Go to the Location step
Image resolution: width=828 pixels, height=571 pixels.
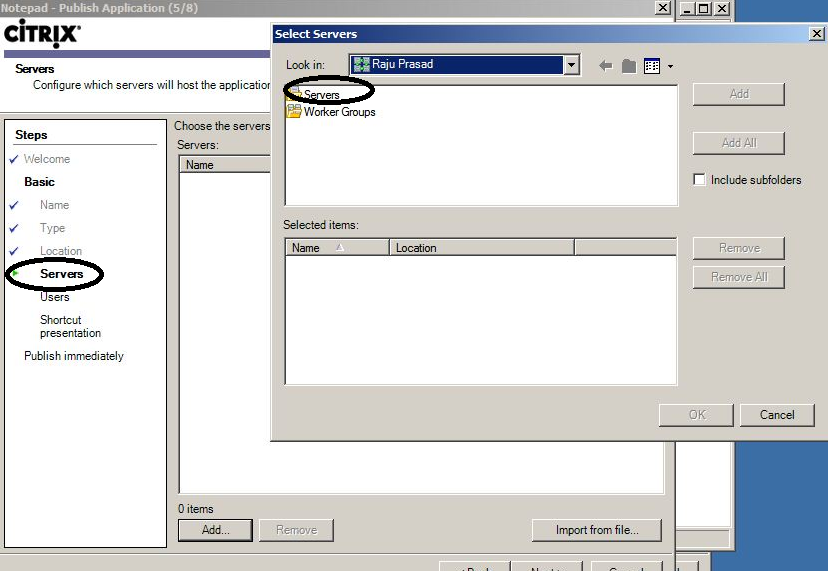point(61,251)
